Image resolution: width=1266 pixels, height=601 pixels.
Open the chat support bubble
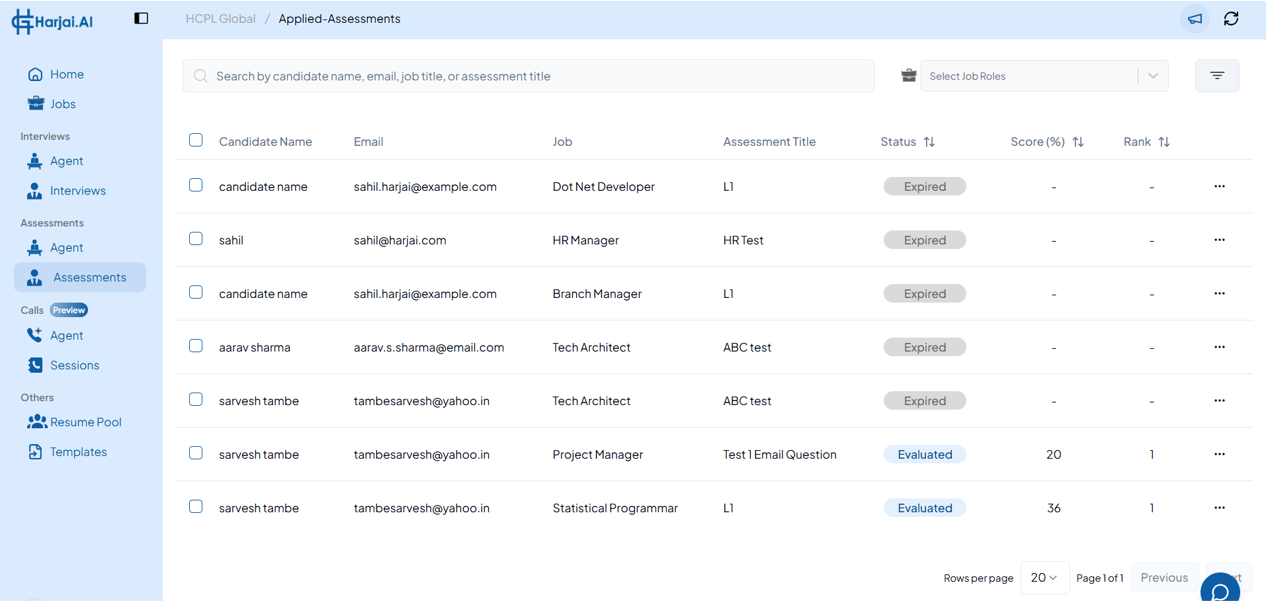[x=1220, y=590]
